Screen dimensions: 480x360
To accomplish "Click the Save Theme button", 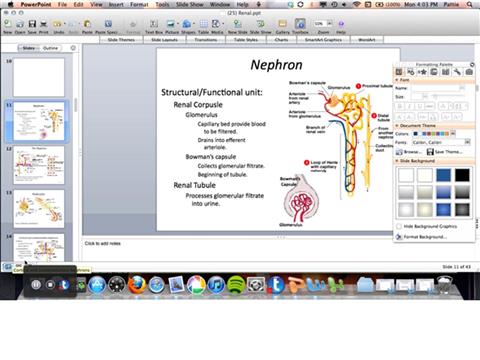I will [x=445, y=152].
